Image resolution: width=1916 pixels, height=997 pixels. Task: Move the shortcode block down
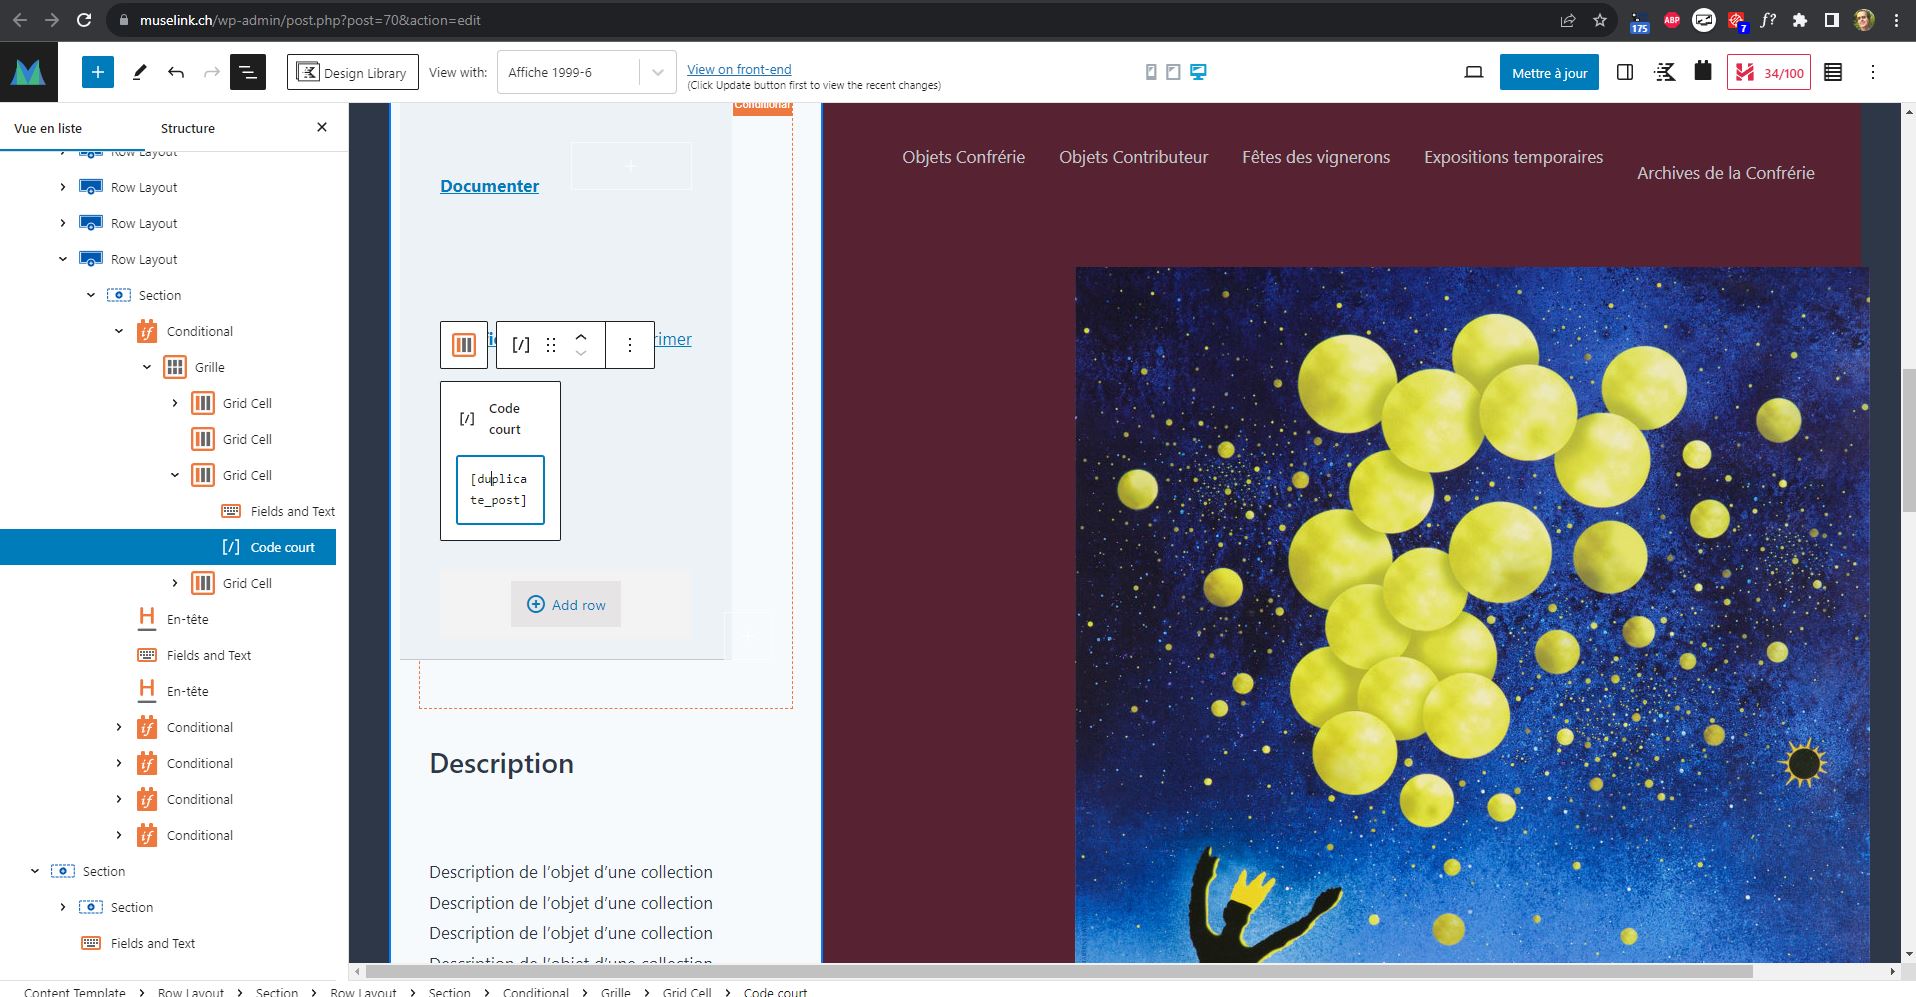(581, 354)
